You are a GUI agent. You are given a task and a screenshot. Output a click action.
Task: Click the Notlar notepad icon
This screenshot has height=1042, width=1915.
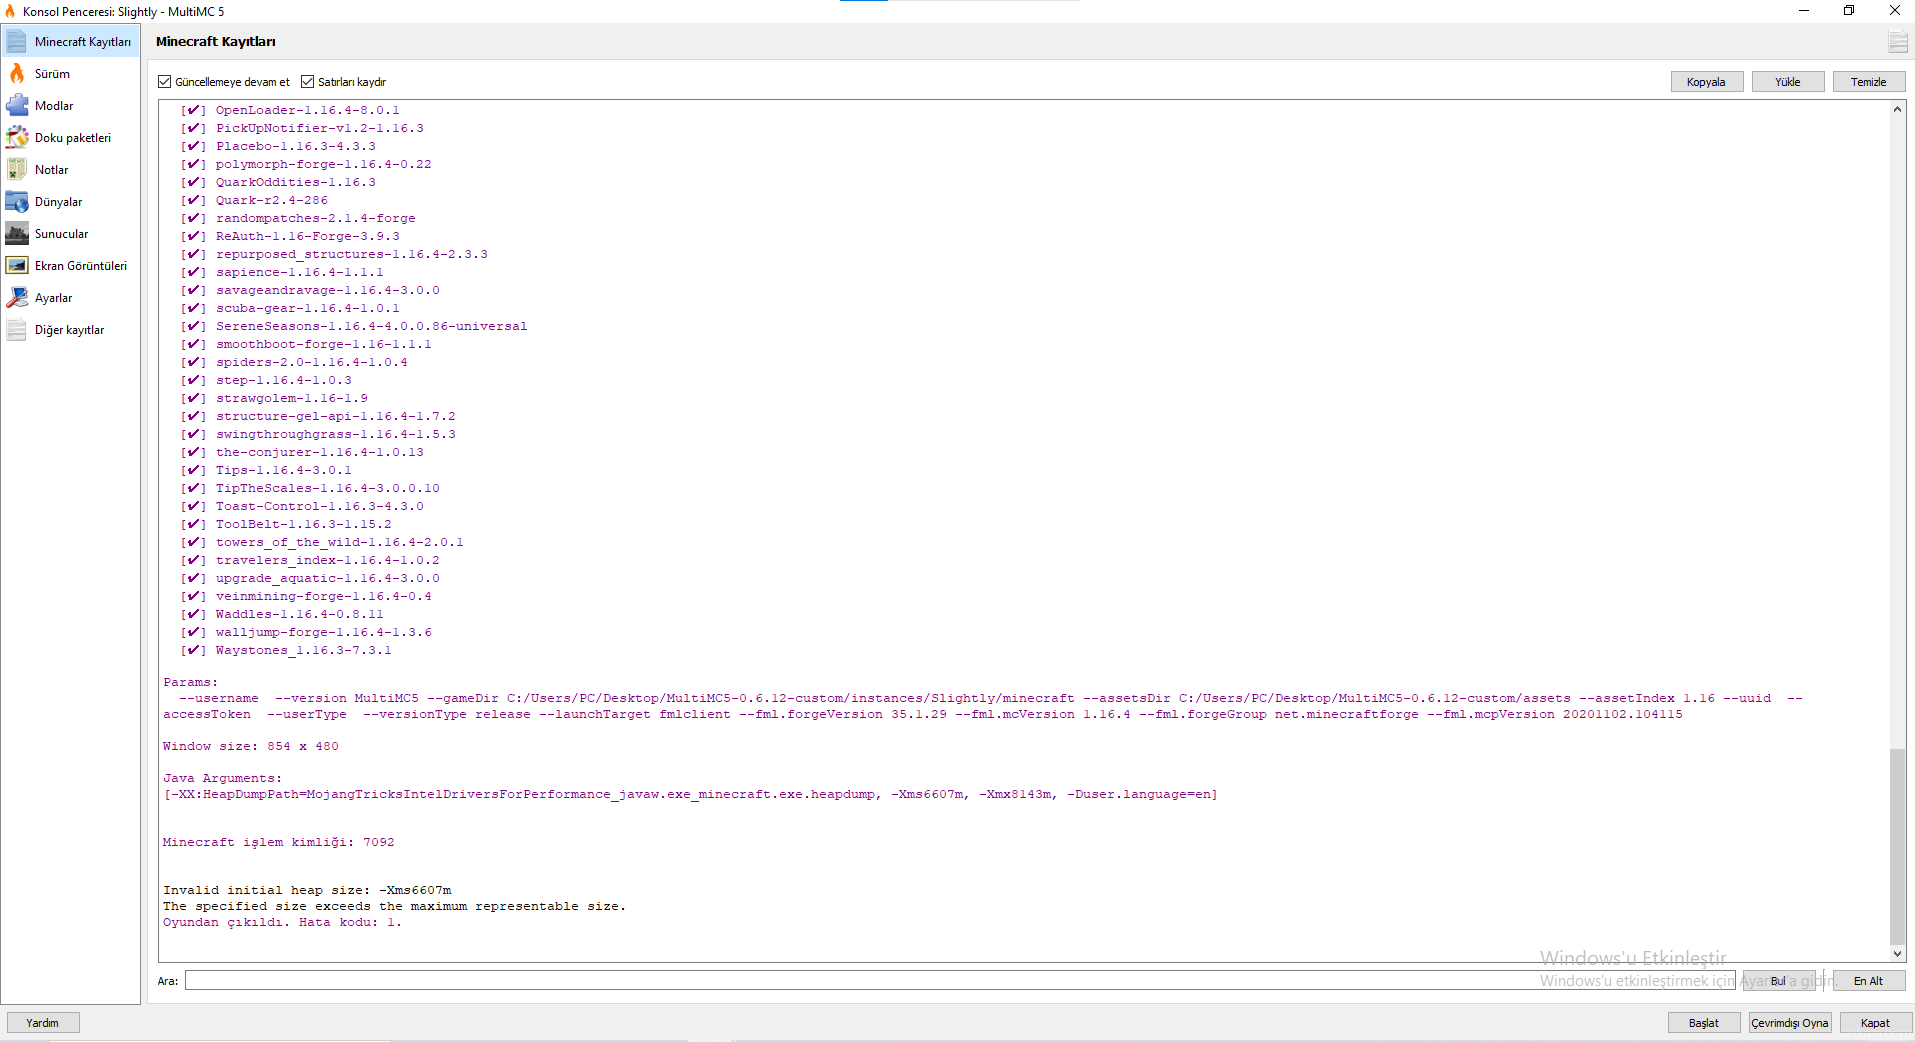[x=17, y=170]
